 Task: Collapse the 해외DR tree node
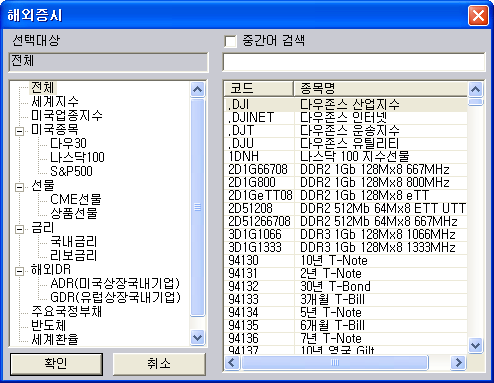(x=19, y=271)
